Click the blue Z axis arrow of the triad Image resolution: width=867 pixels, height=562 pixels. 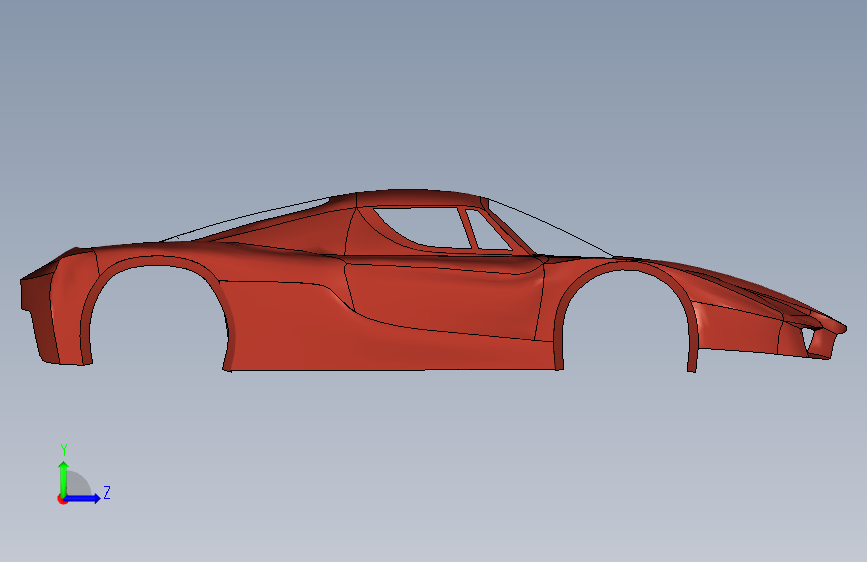[83, 498]
